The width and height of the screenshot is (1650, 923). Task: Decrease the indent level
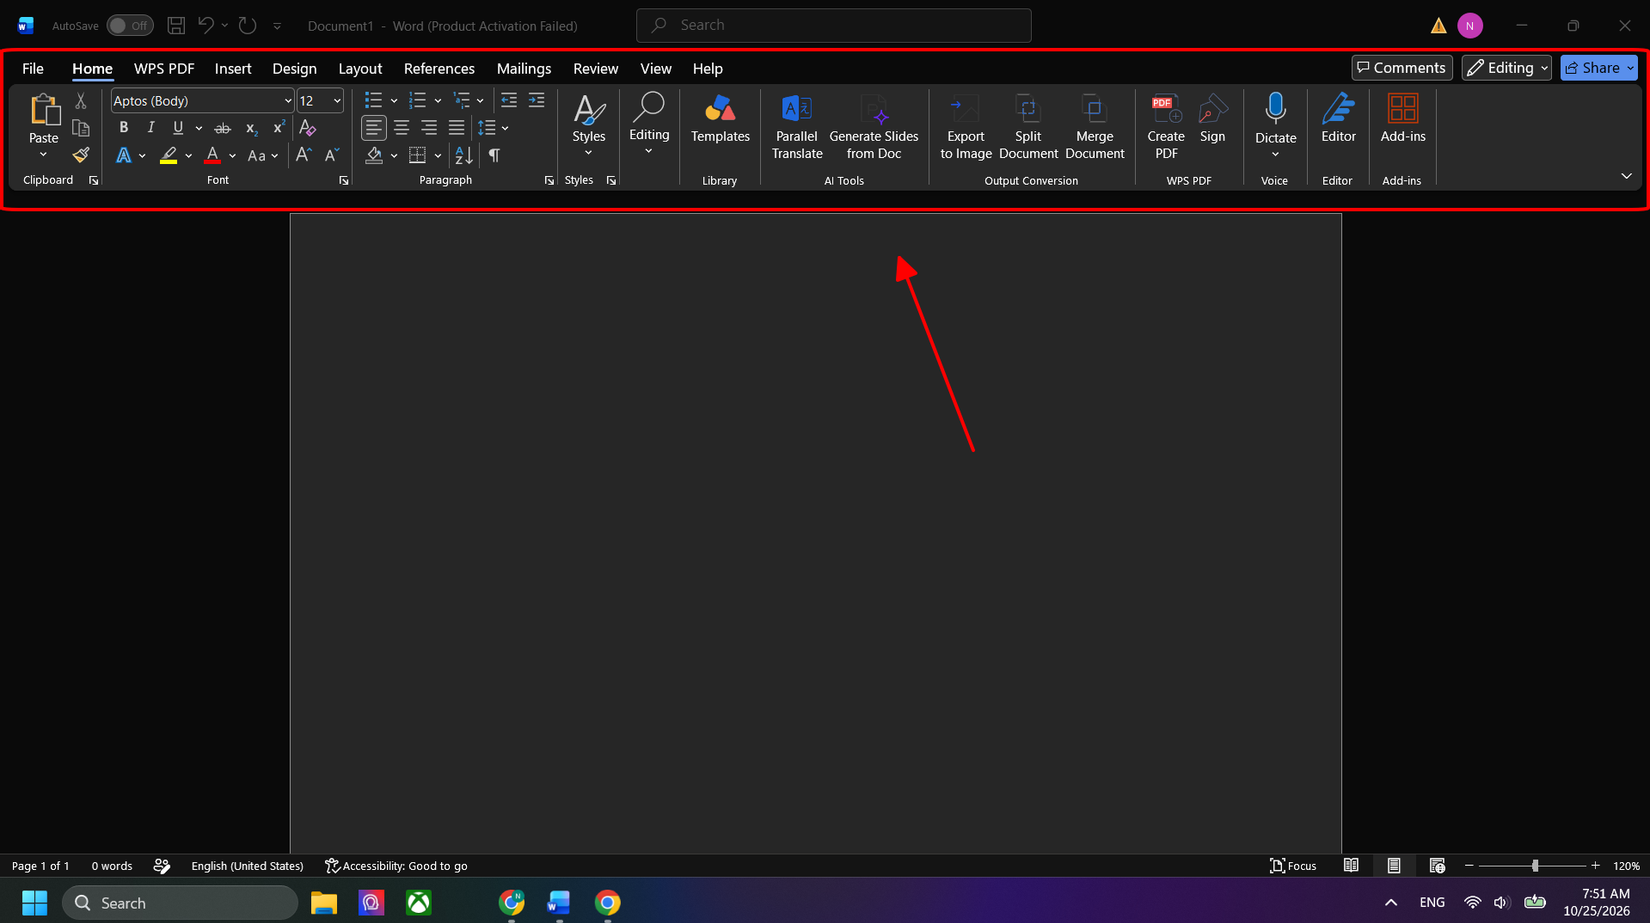(509, 100)
